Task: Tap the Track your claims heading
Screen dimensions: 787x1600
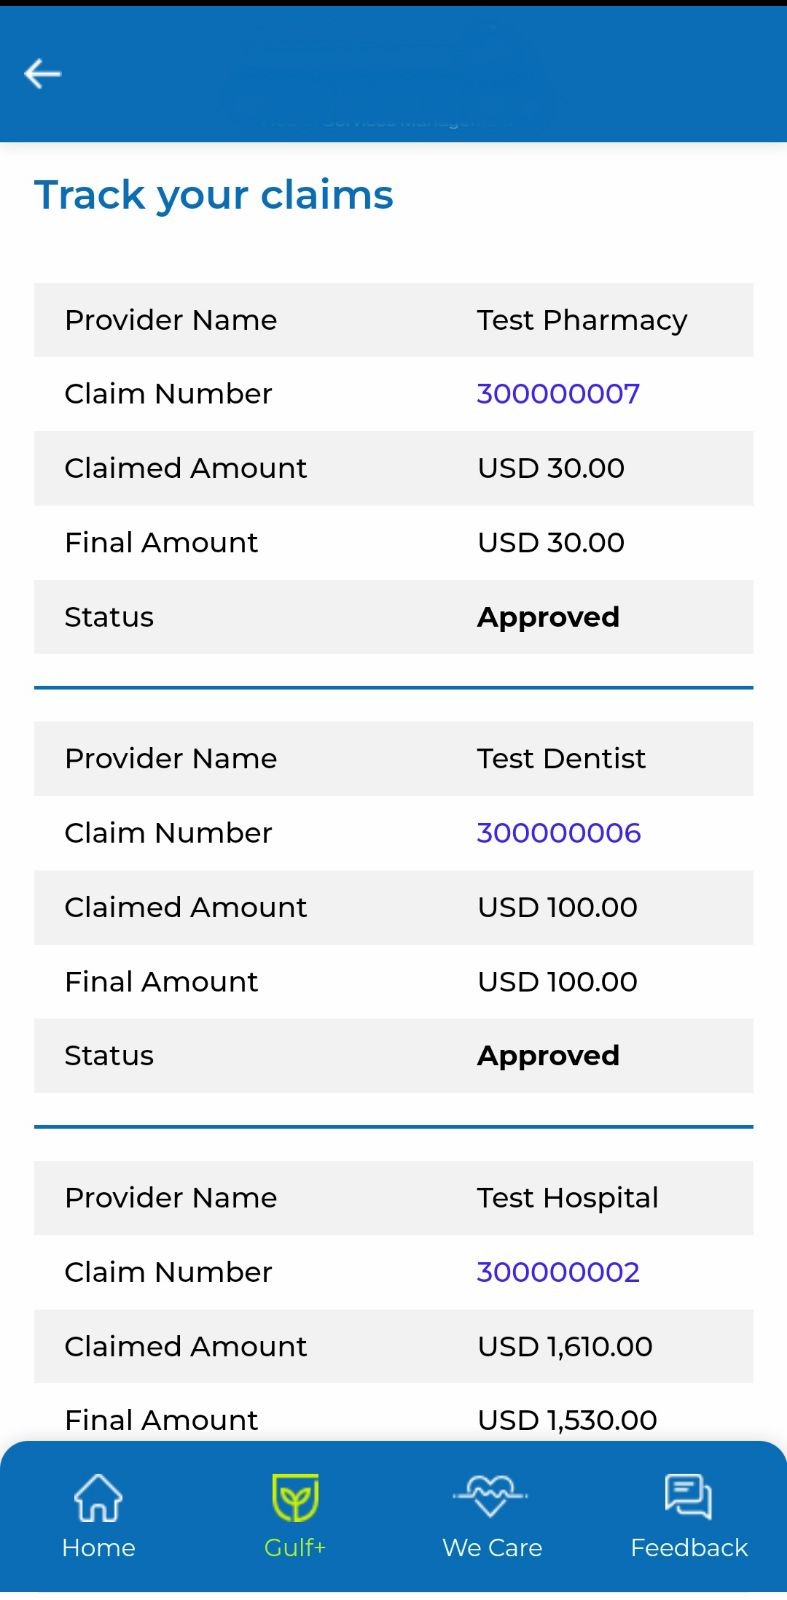Action: click(x=214, y=195)
